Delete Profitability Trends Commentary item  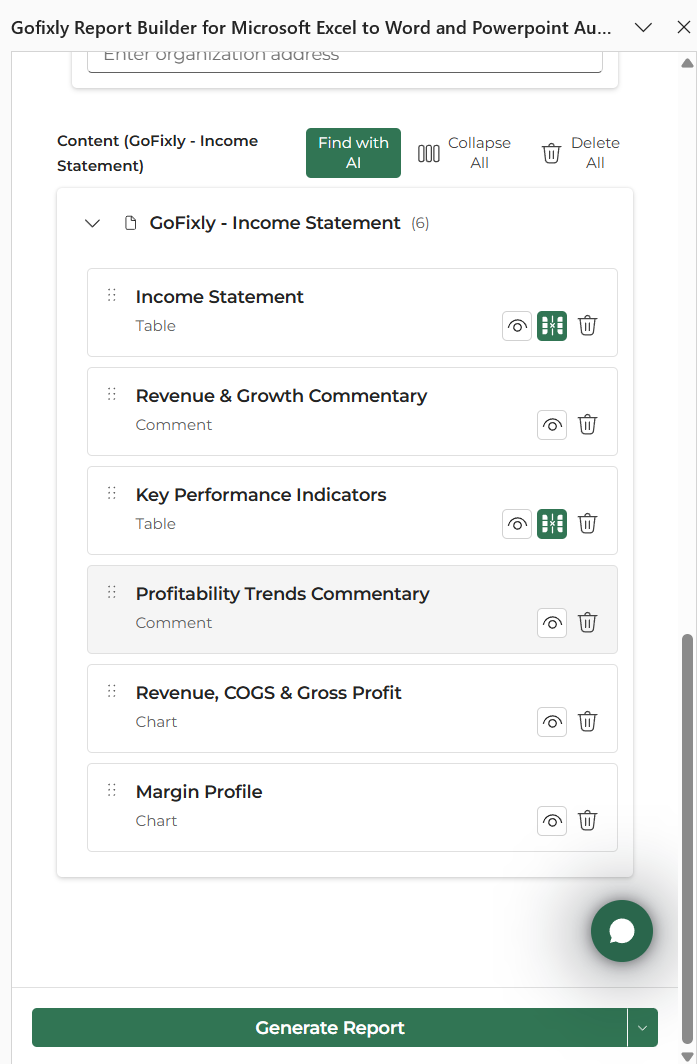pos(588,624)
